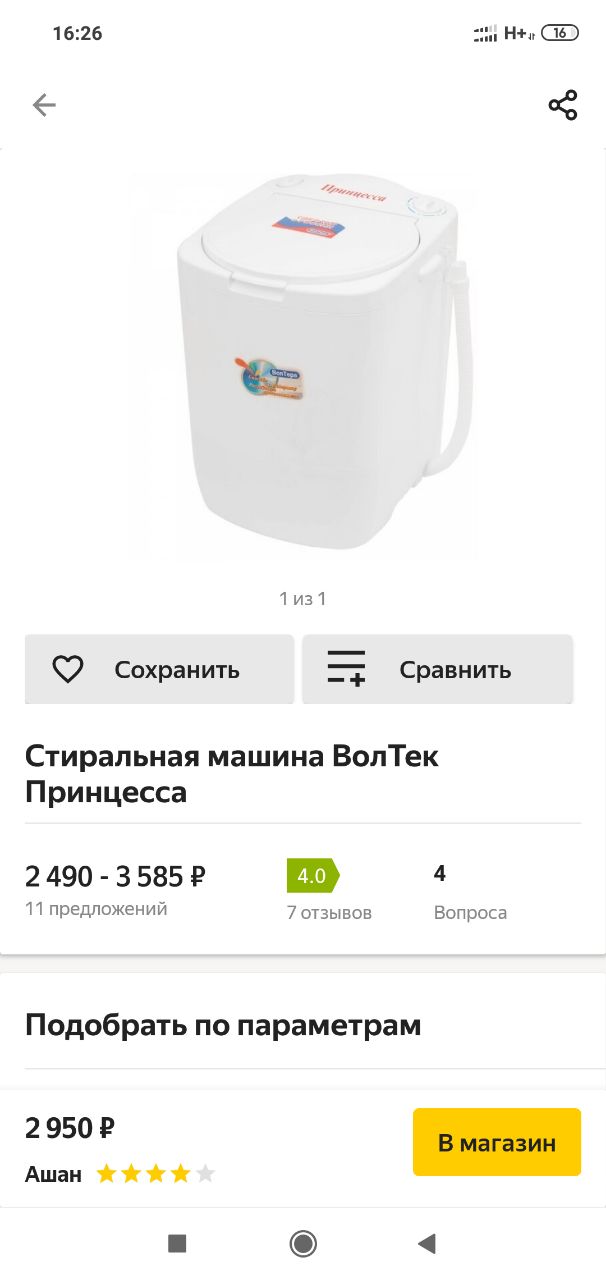Tap the compare list icon
This screenshot has height=1280, width=606.
click(x=346, y=668)
